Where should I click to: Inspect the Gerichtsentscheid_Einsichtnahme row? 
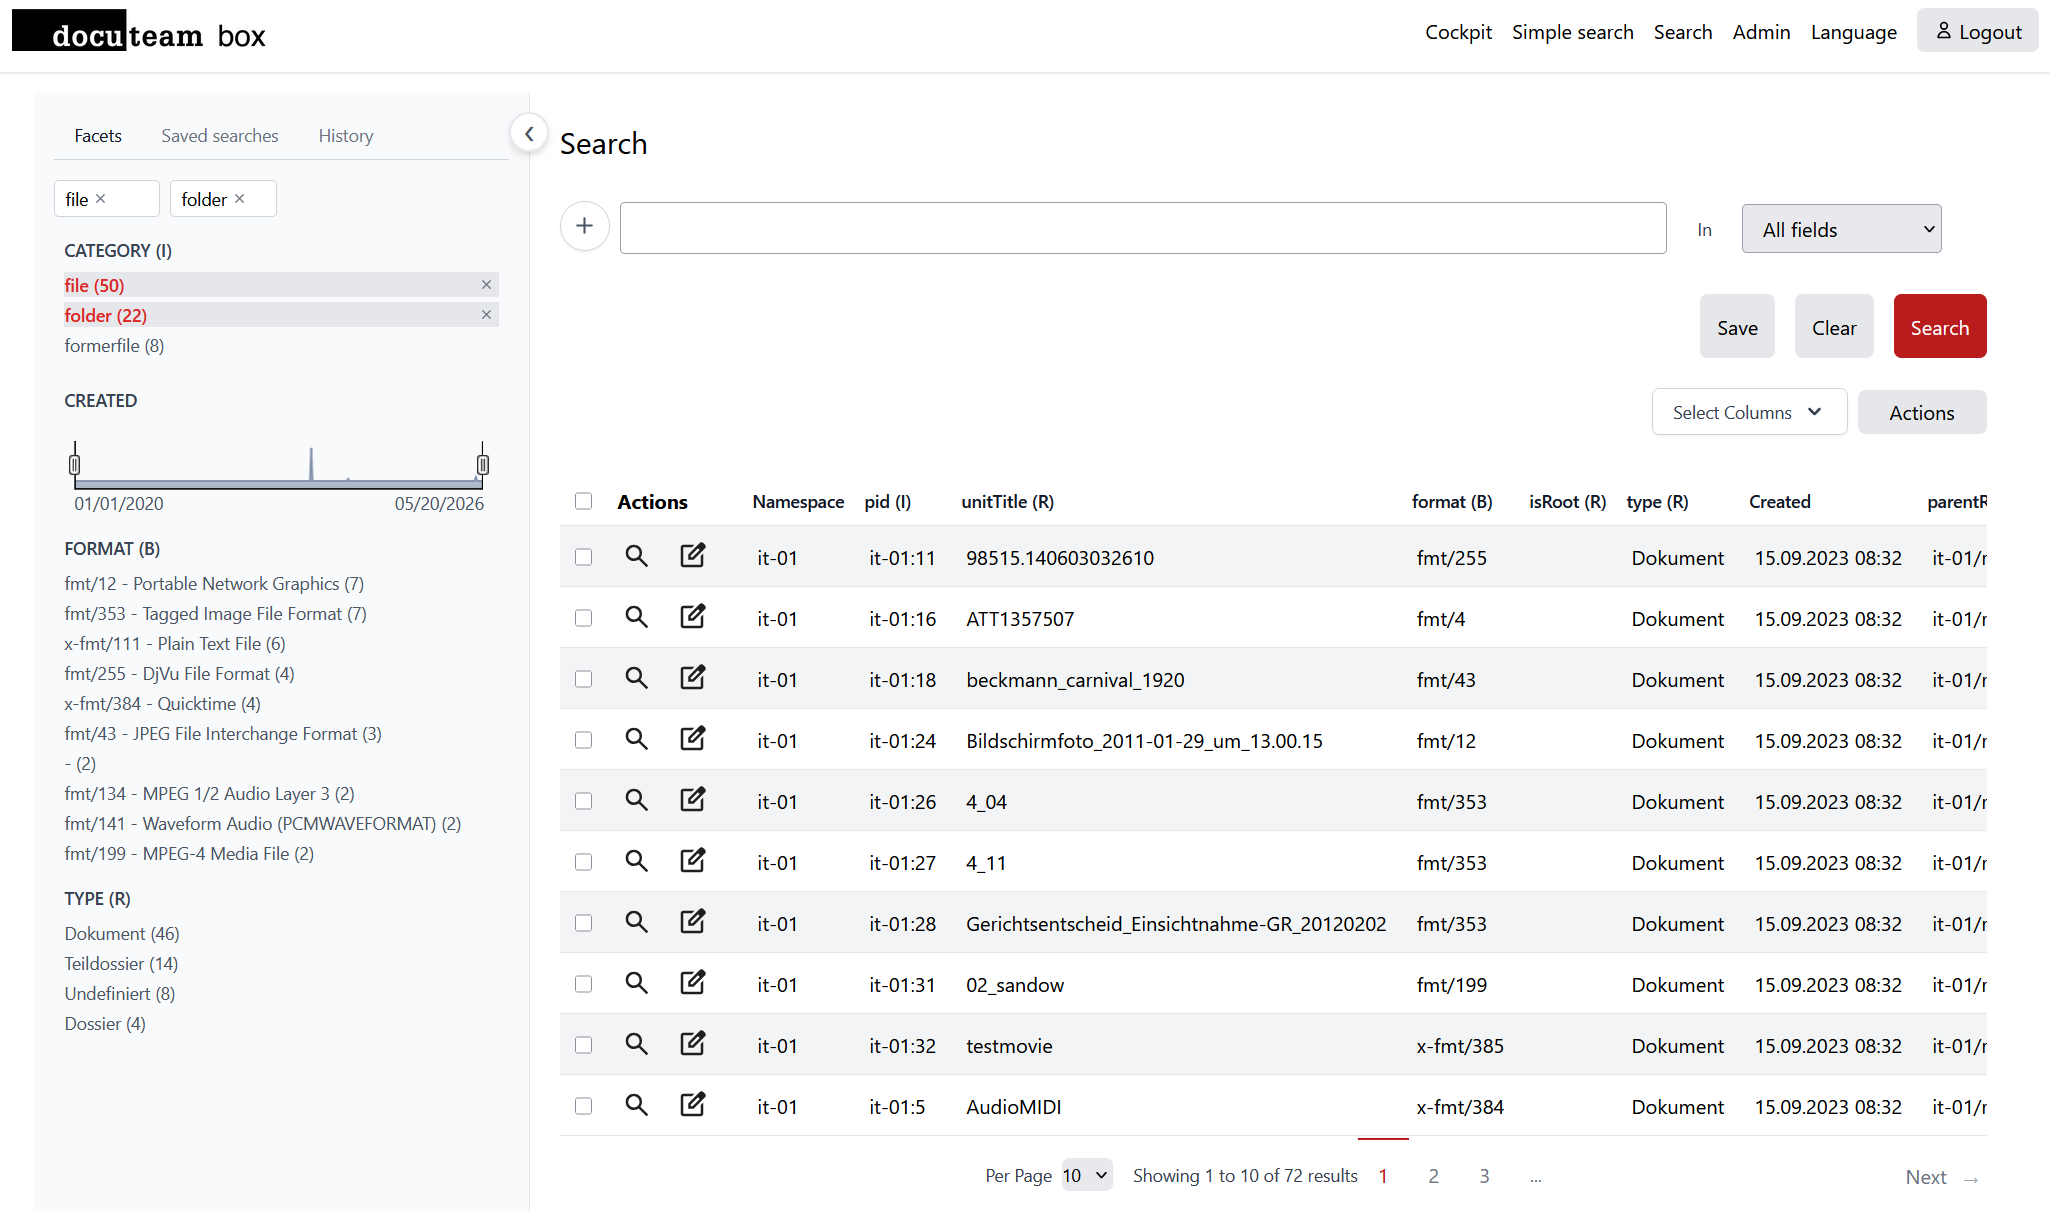coord(636,922)
